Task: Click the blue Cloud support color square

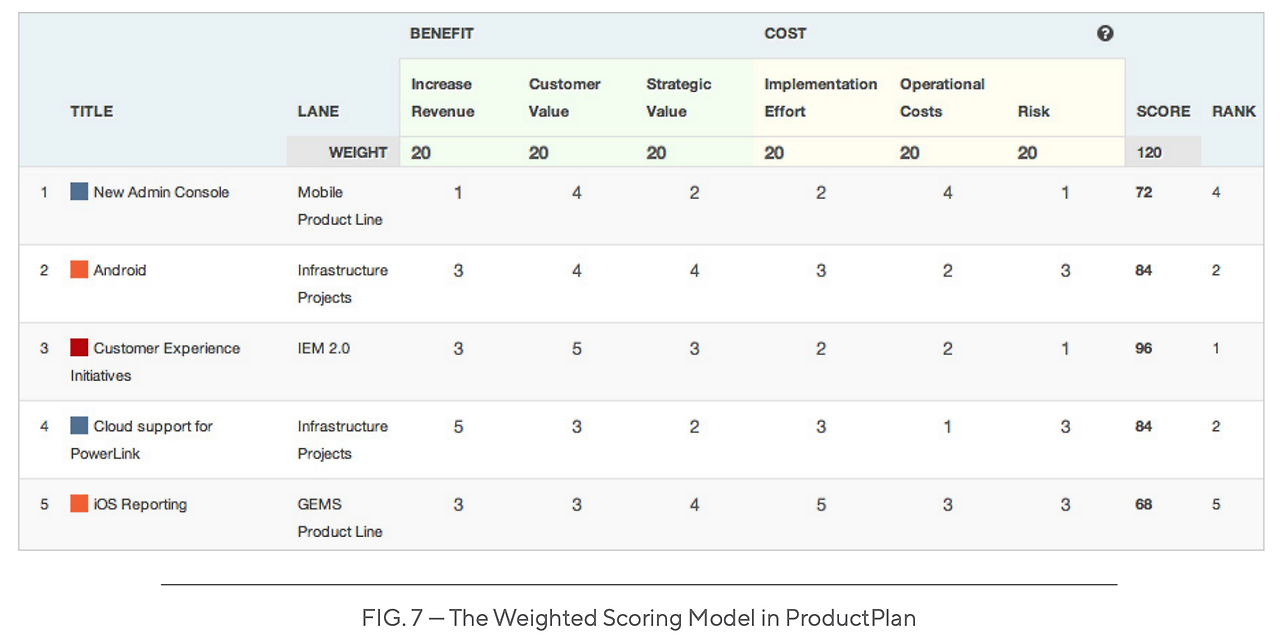Action: [79, 426]
